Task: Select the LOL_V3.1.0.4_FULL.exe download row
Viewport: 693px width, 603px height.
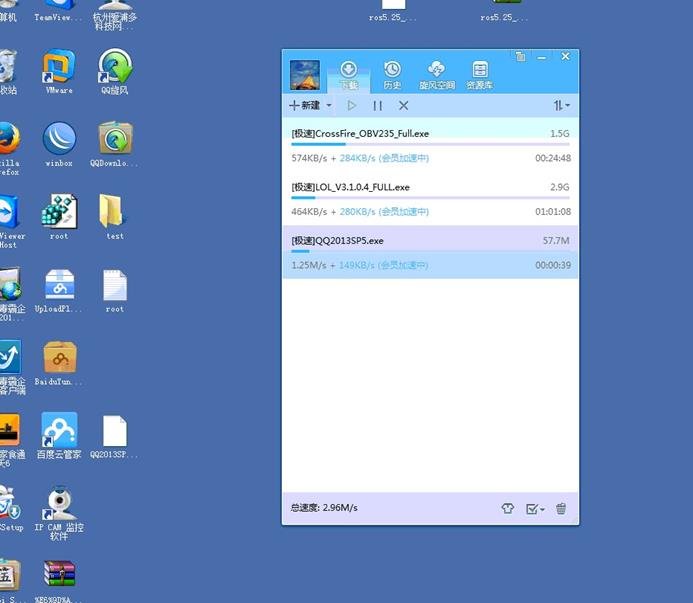Action: (430, 198)
